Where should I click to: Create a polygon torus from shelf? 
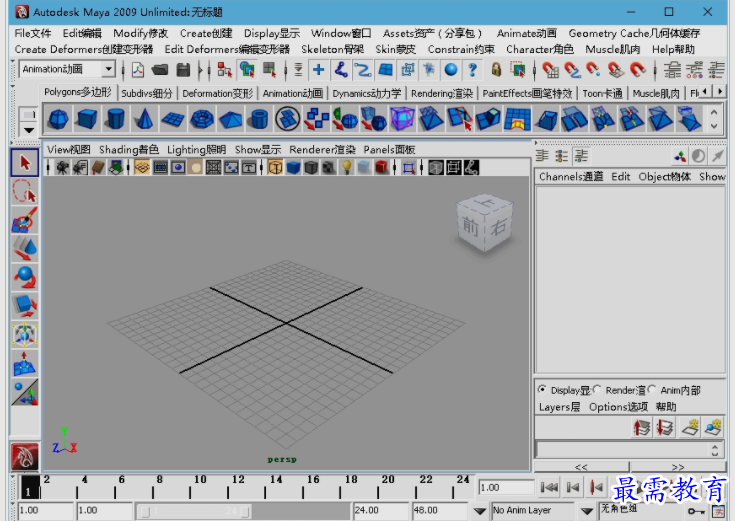tap(202, 119)
